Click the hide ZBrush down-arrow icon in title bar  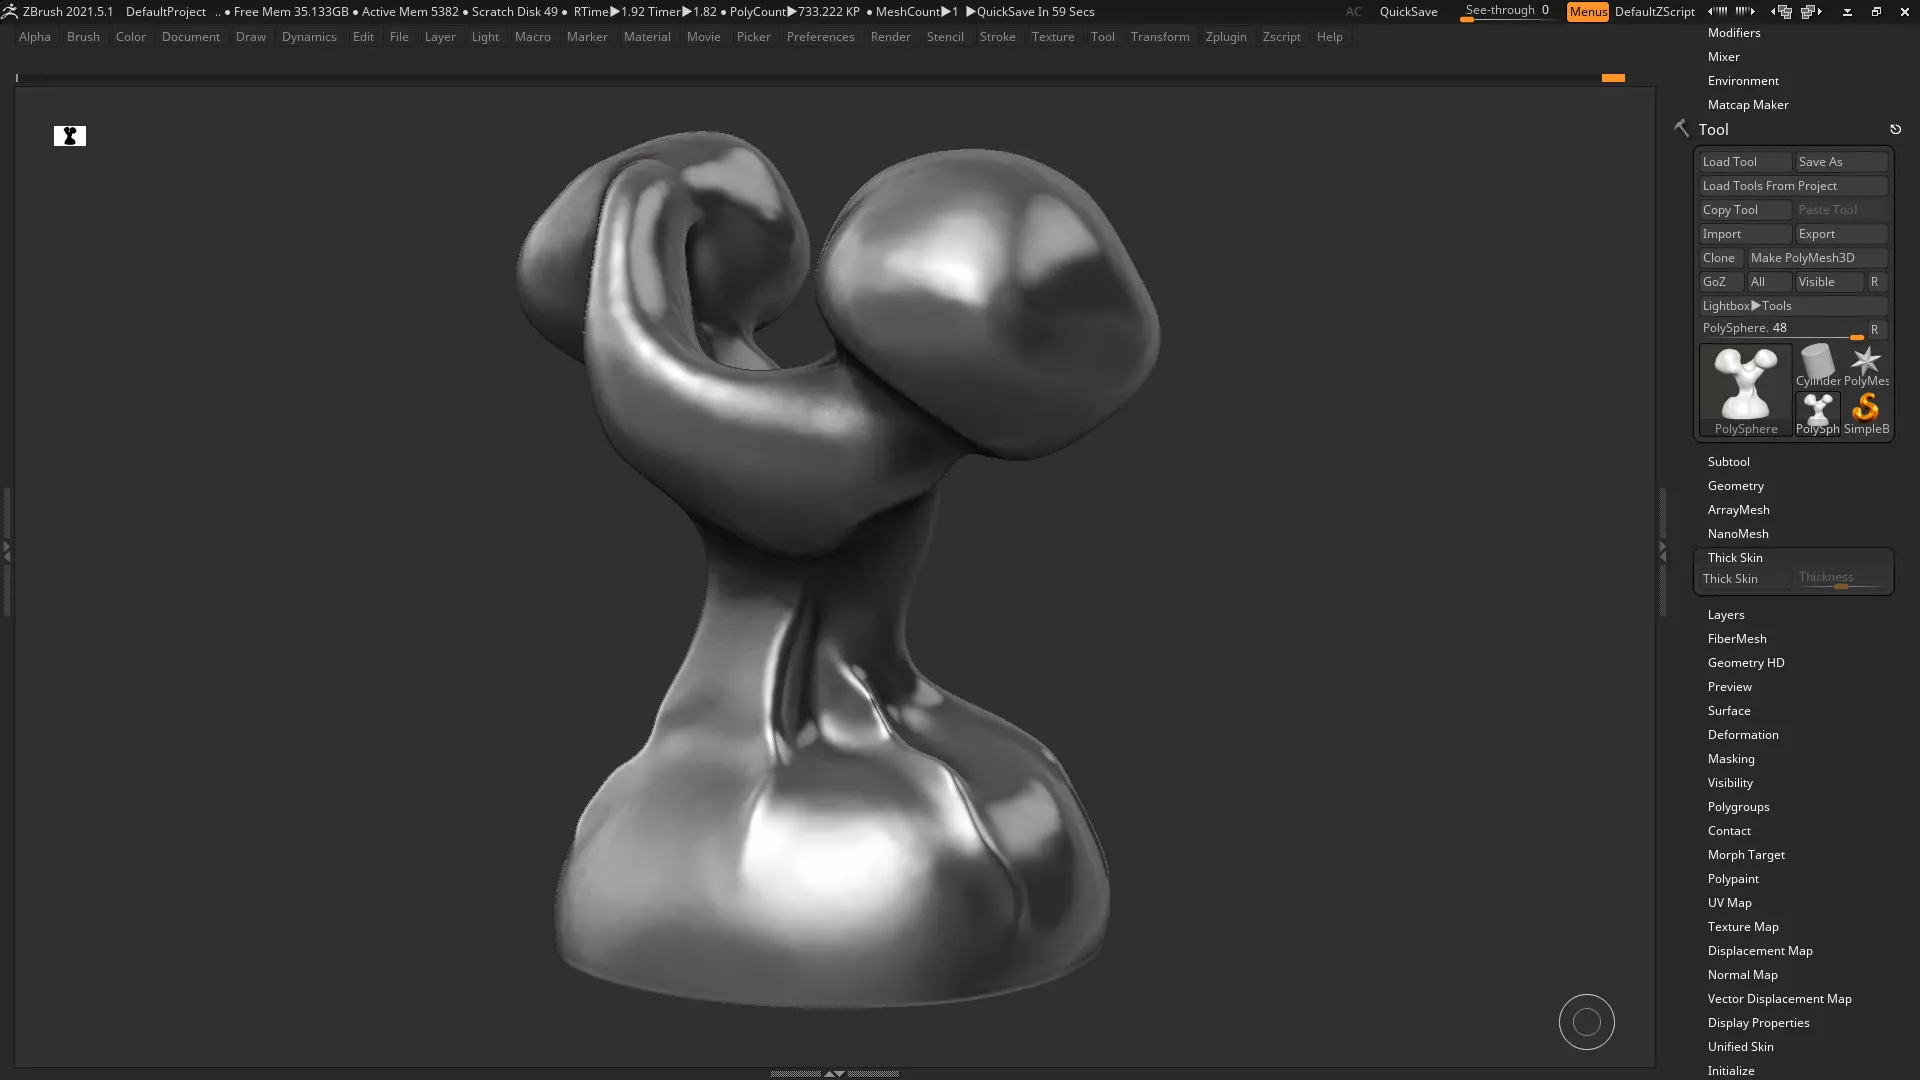(1847, 12)
